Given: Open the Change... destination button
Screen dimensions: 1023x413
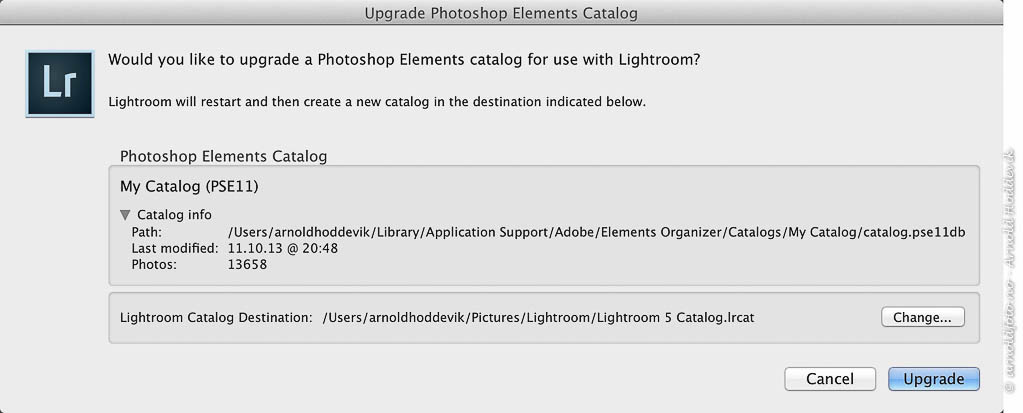Looking at the screenshot, I should pyautogui.click(x=923, y=318).
